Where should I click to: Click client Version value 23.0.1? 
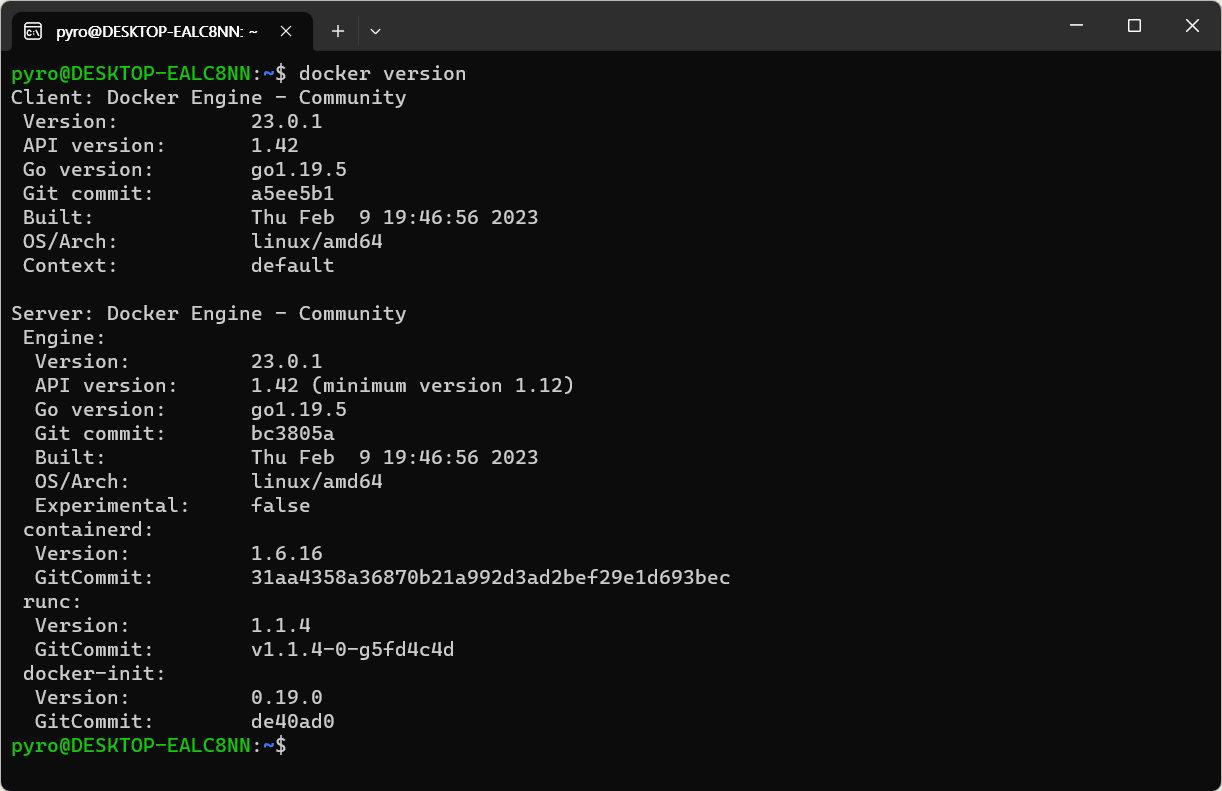coord(286,122)
